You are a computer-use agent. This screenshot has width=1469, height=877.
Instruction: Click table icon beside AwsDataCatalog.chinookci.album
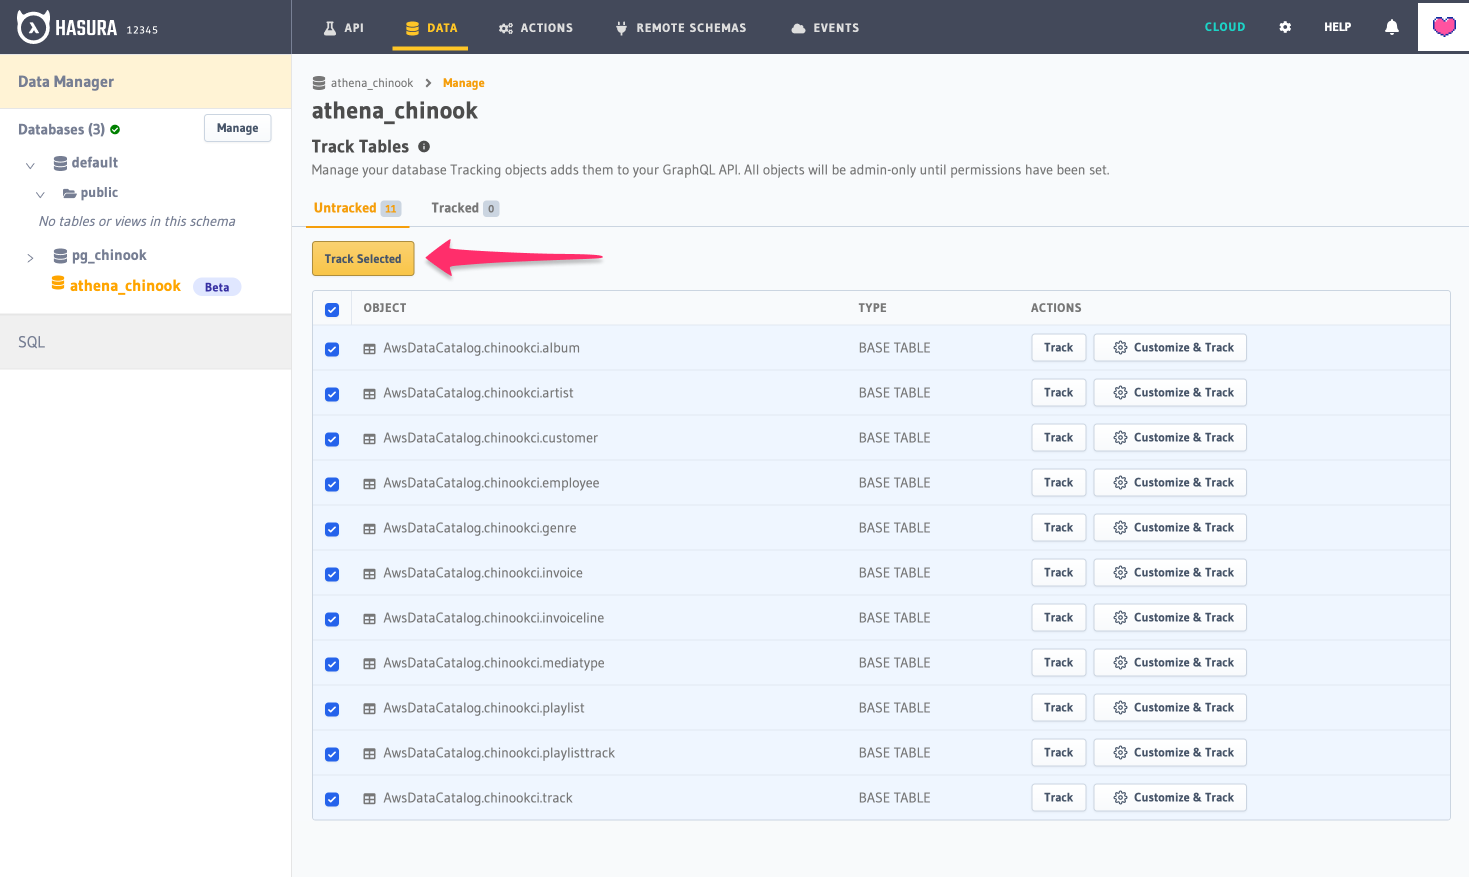coord(369,349)
